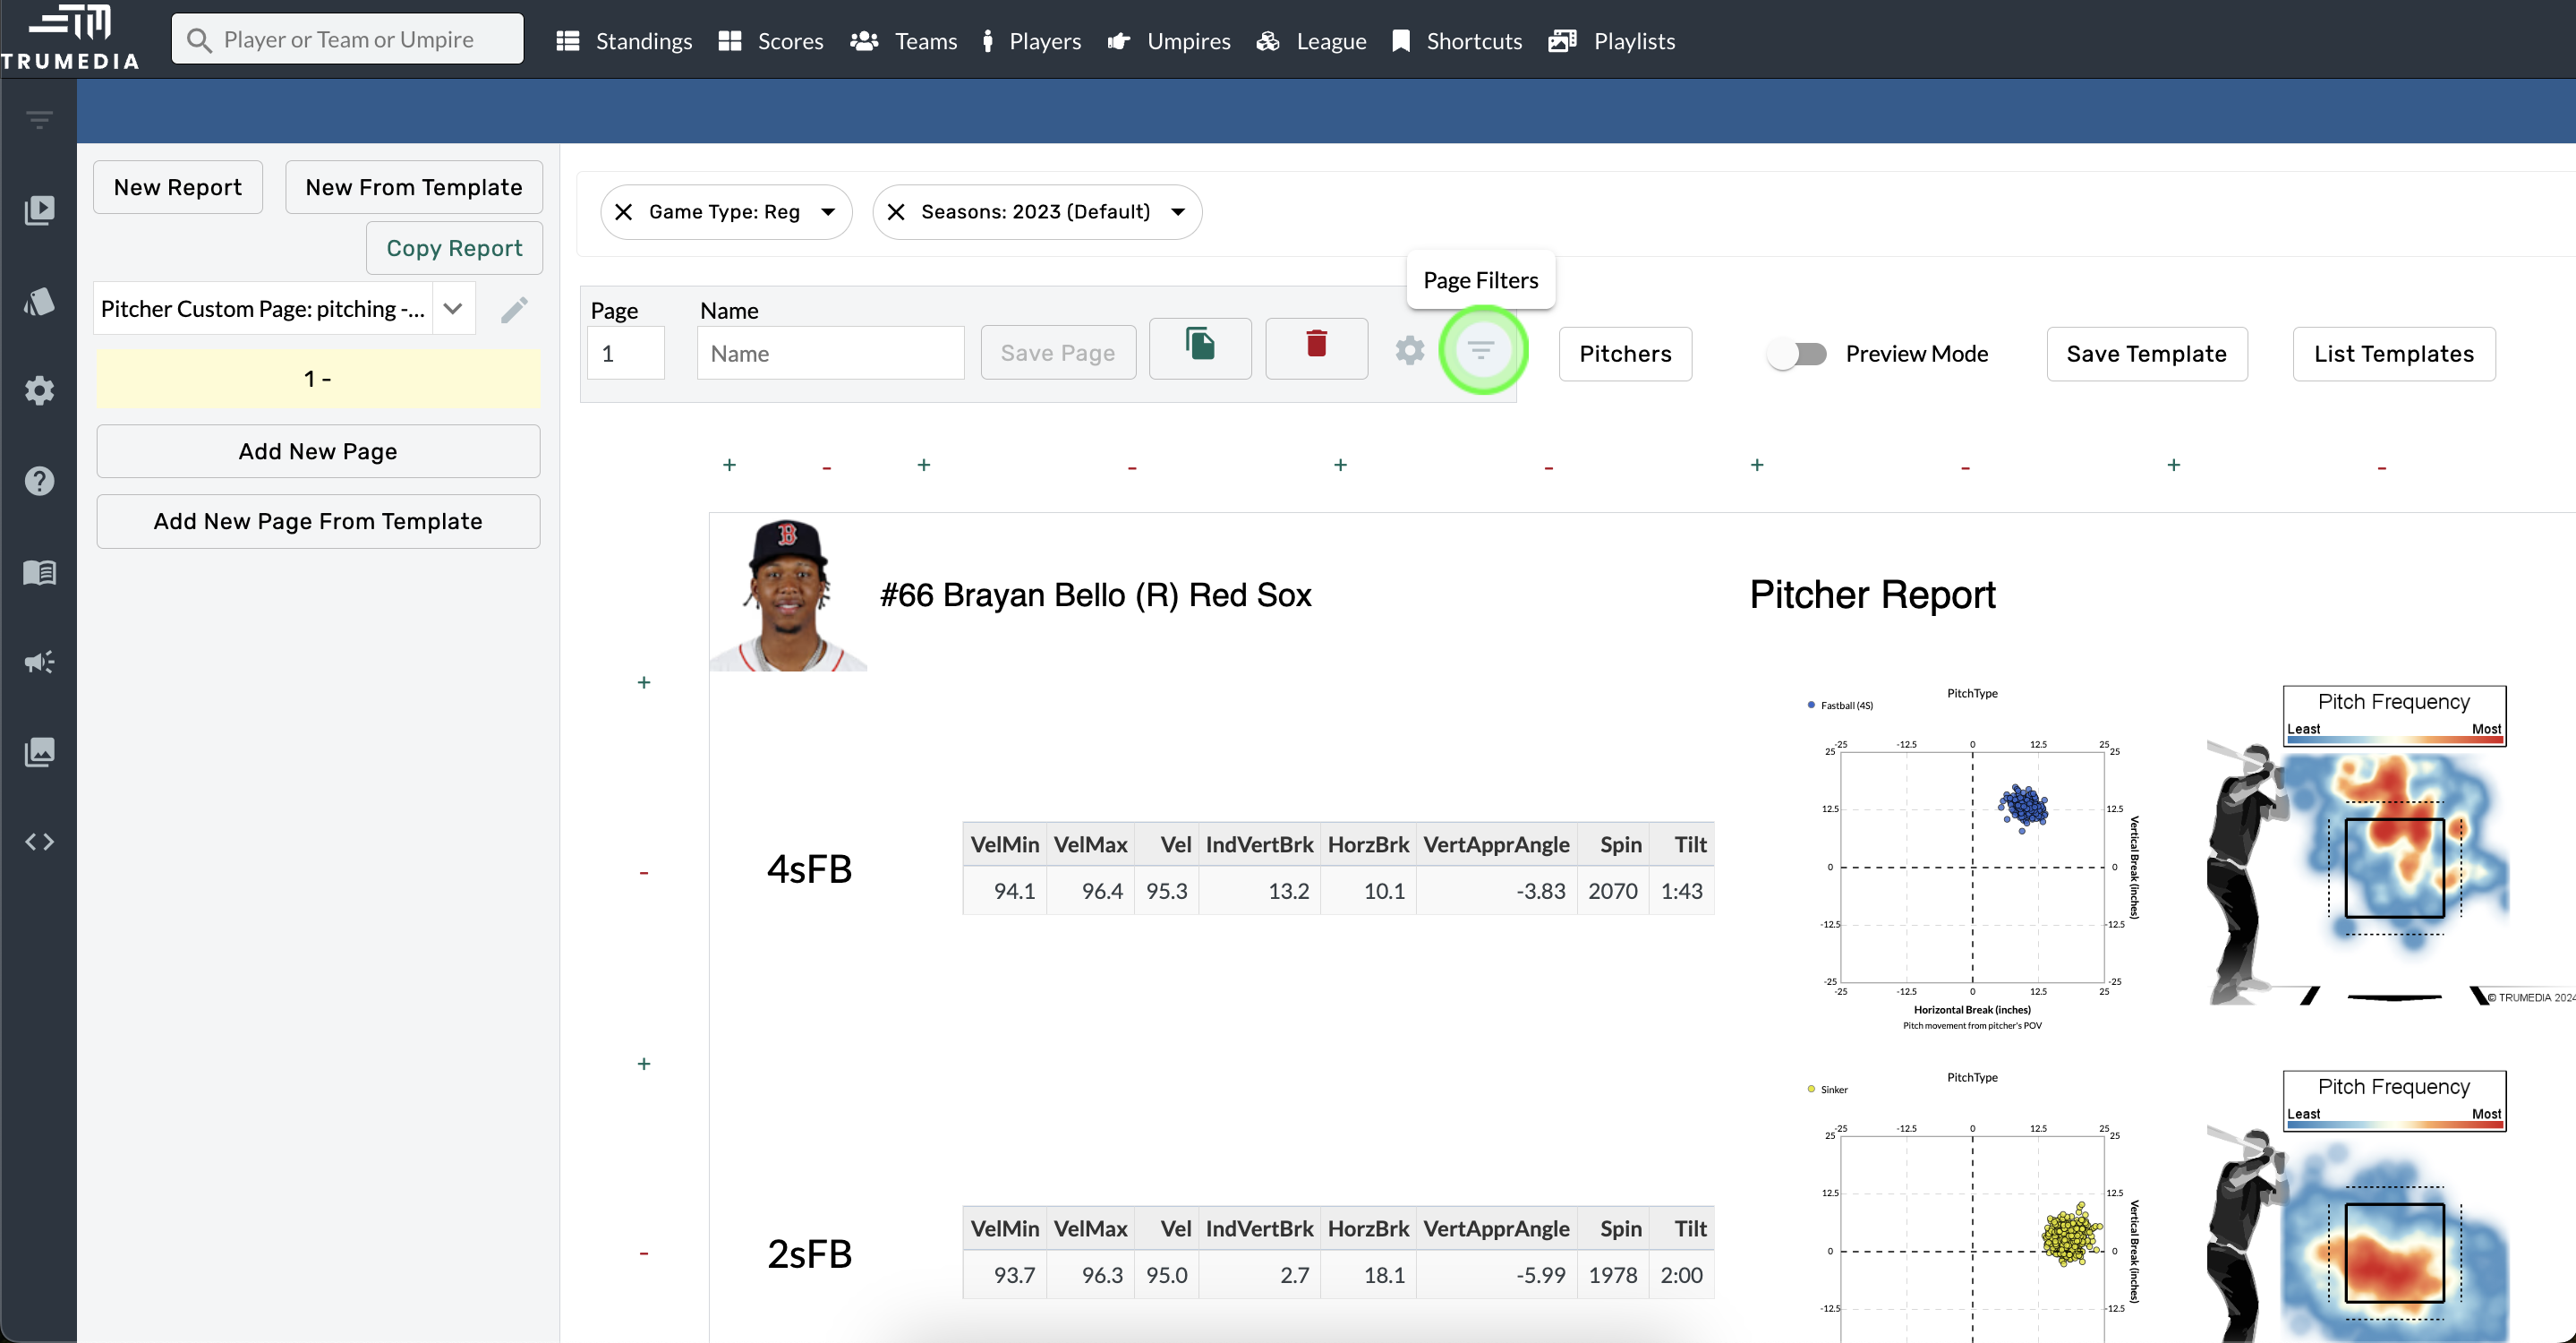This screenshot has width=2576, height=1343.
Task: Open the megaphone icon in sidebar
Action: click(x=39, y=662)
